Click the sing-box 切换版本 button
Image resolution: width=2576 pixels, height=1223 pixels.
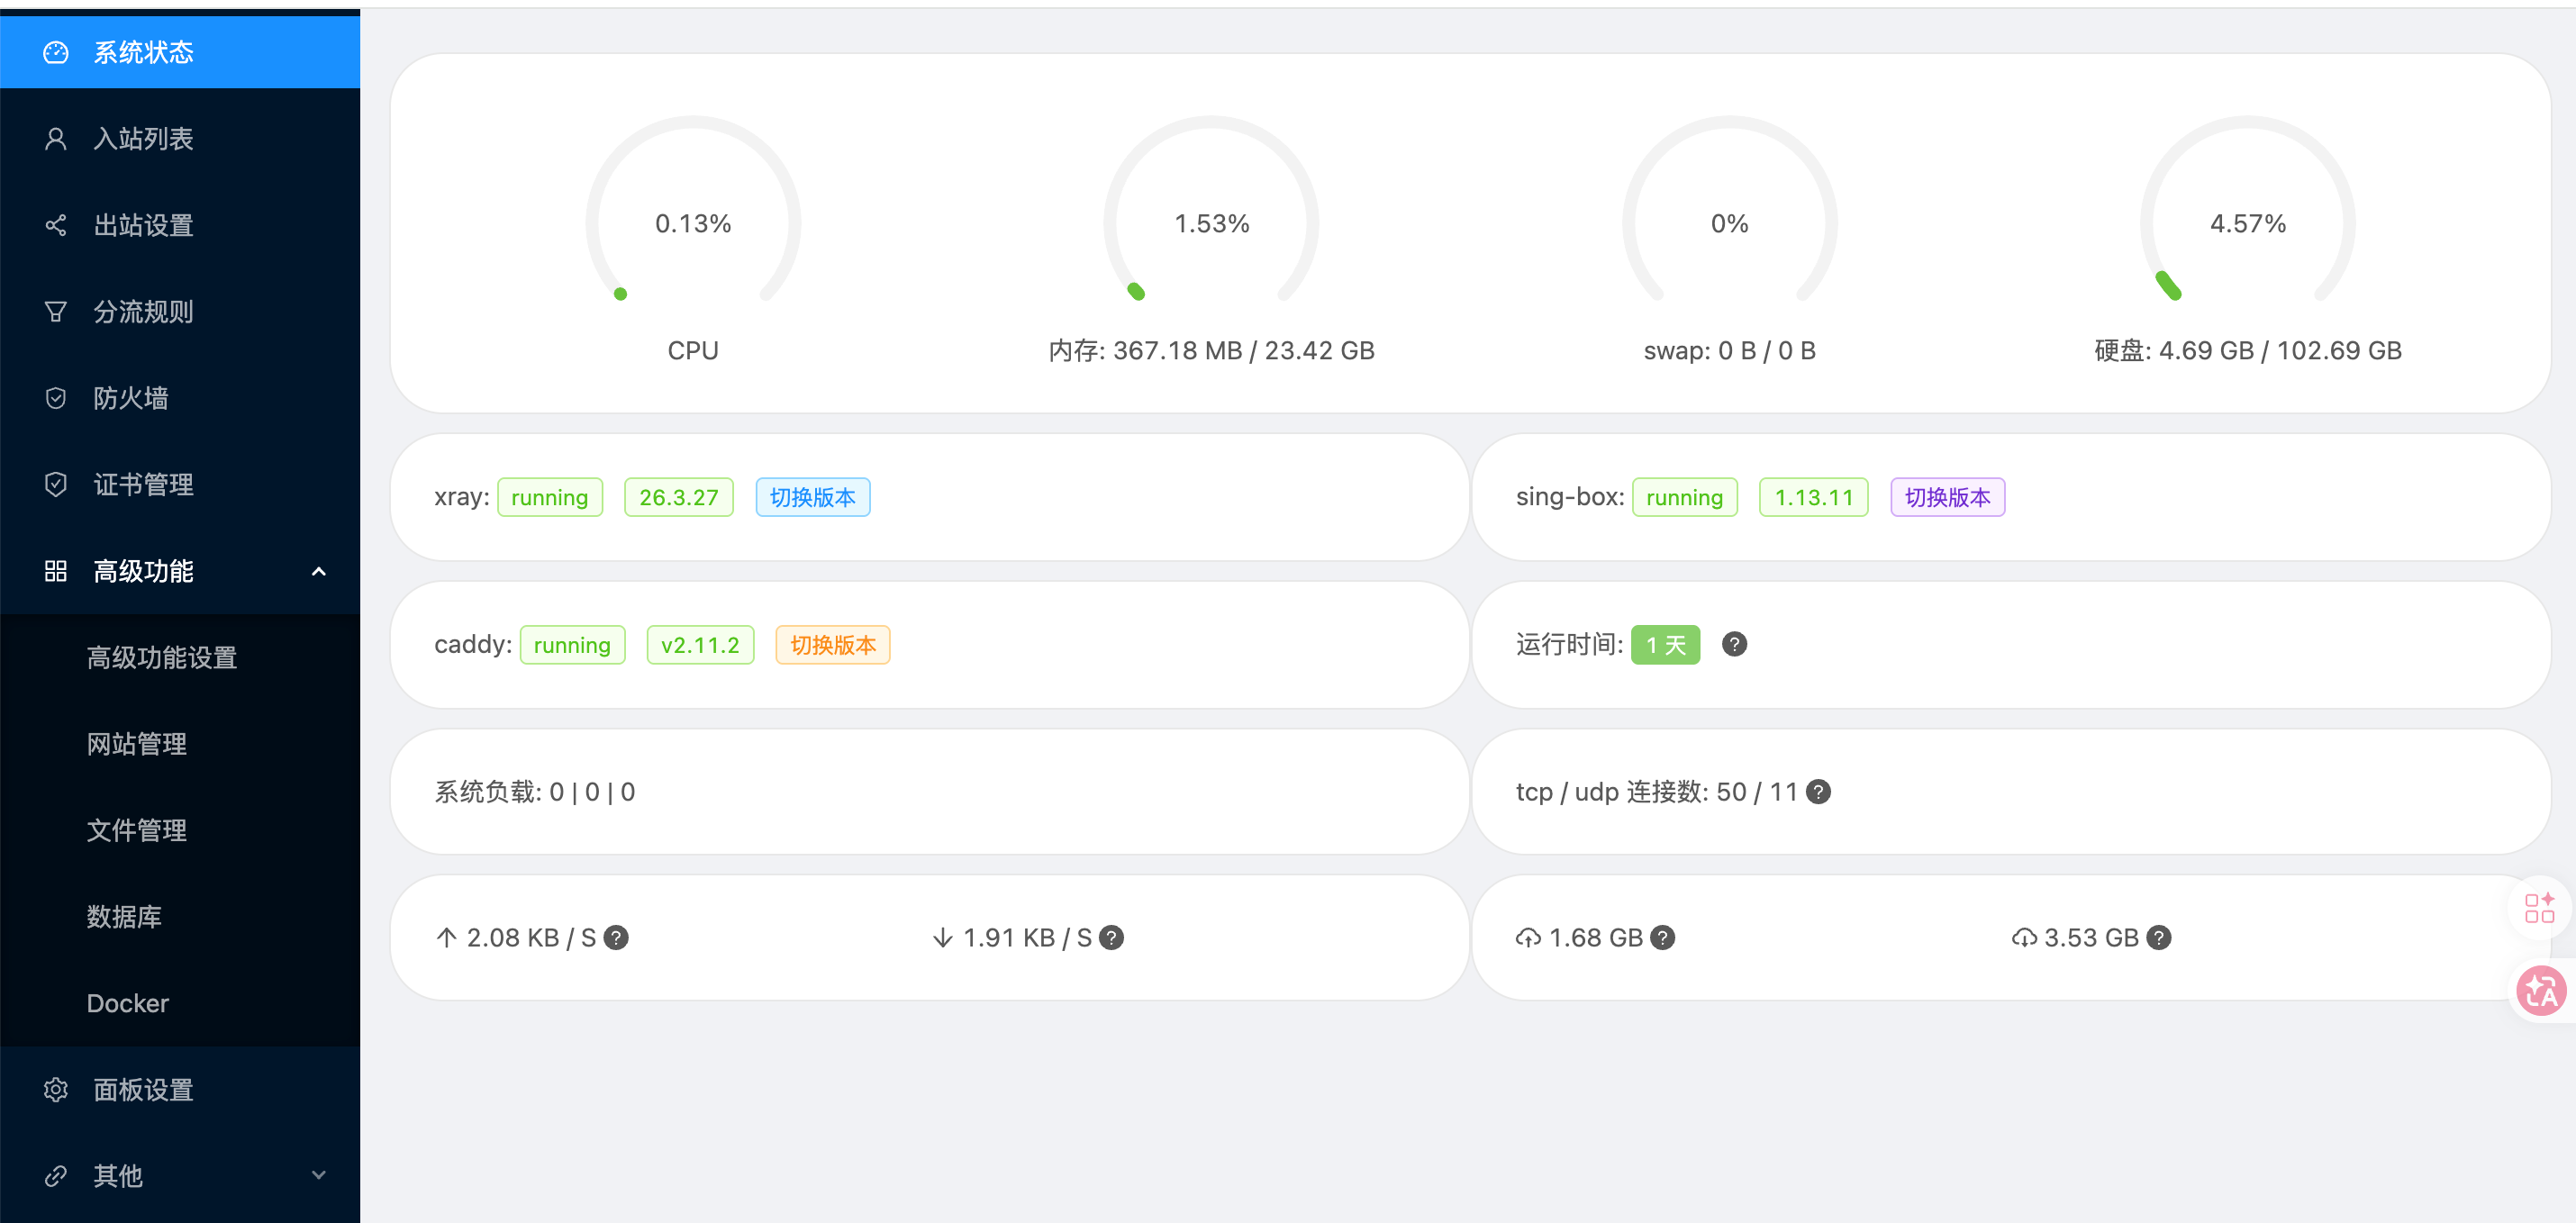click(1946, 497)
